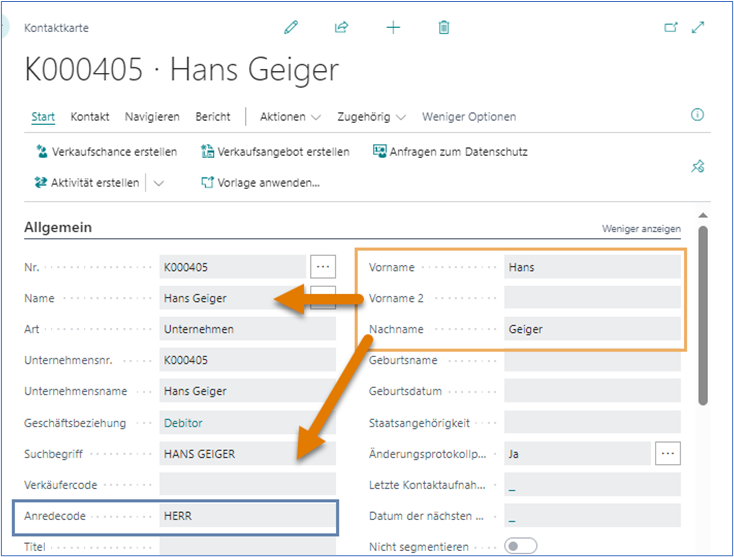Open the Bericht menu tab

212,117
